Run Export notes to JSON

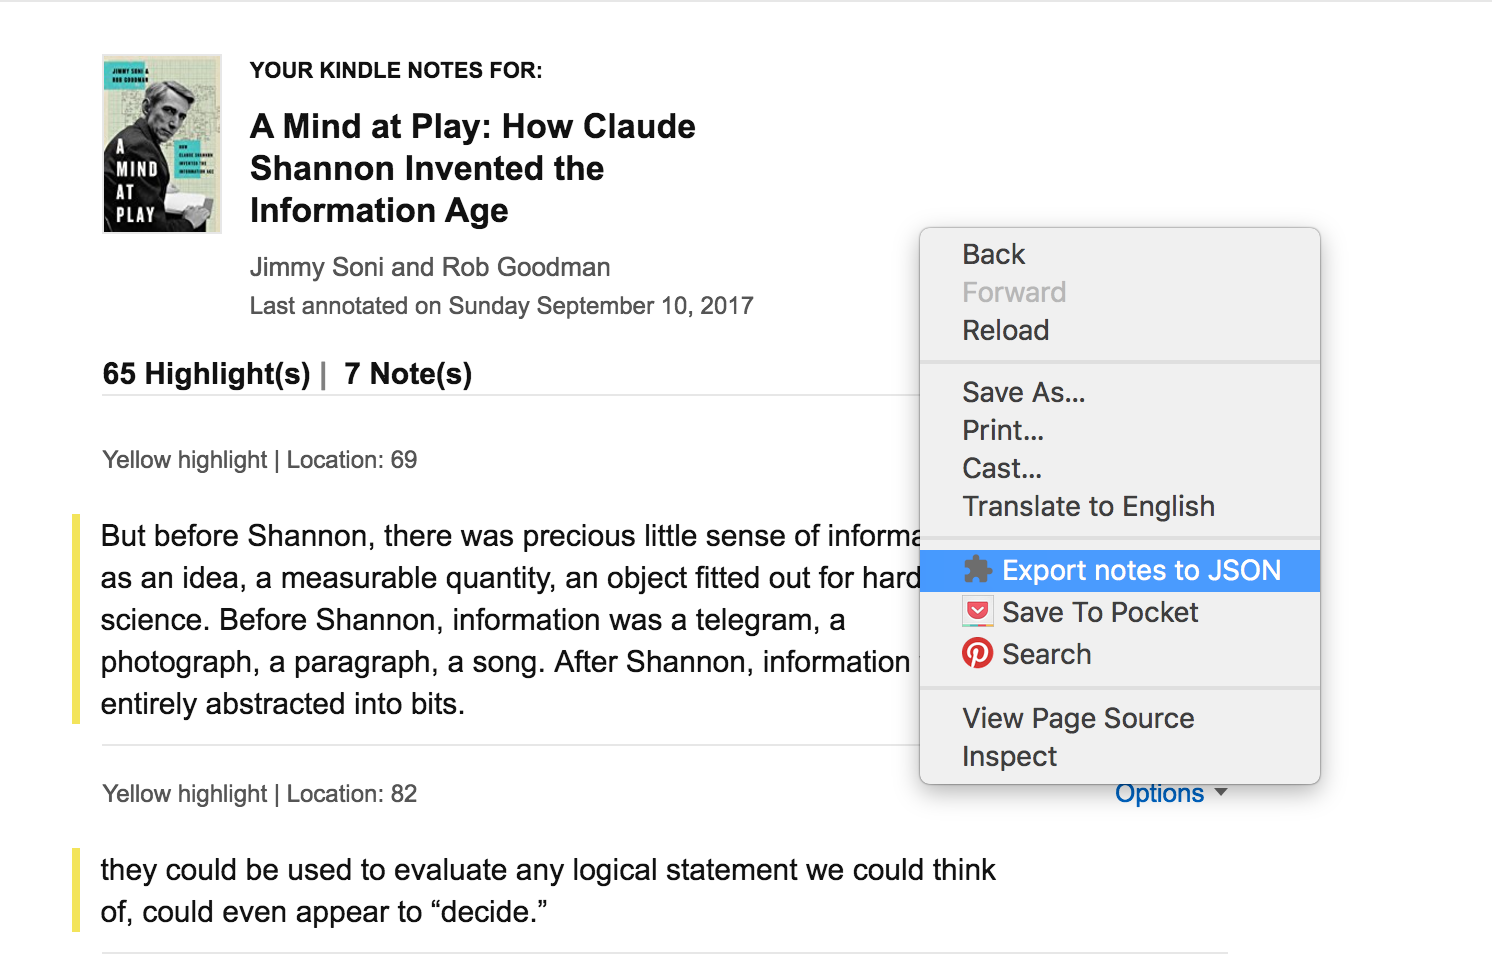click(1140, 570)
